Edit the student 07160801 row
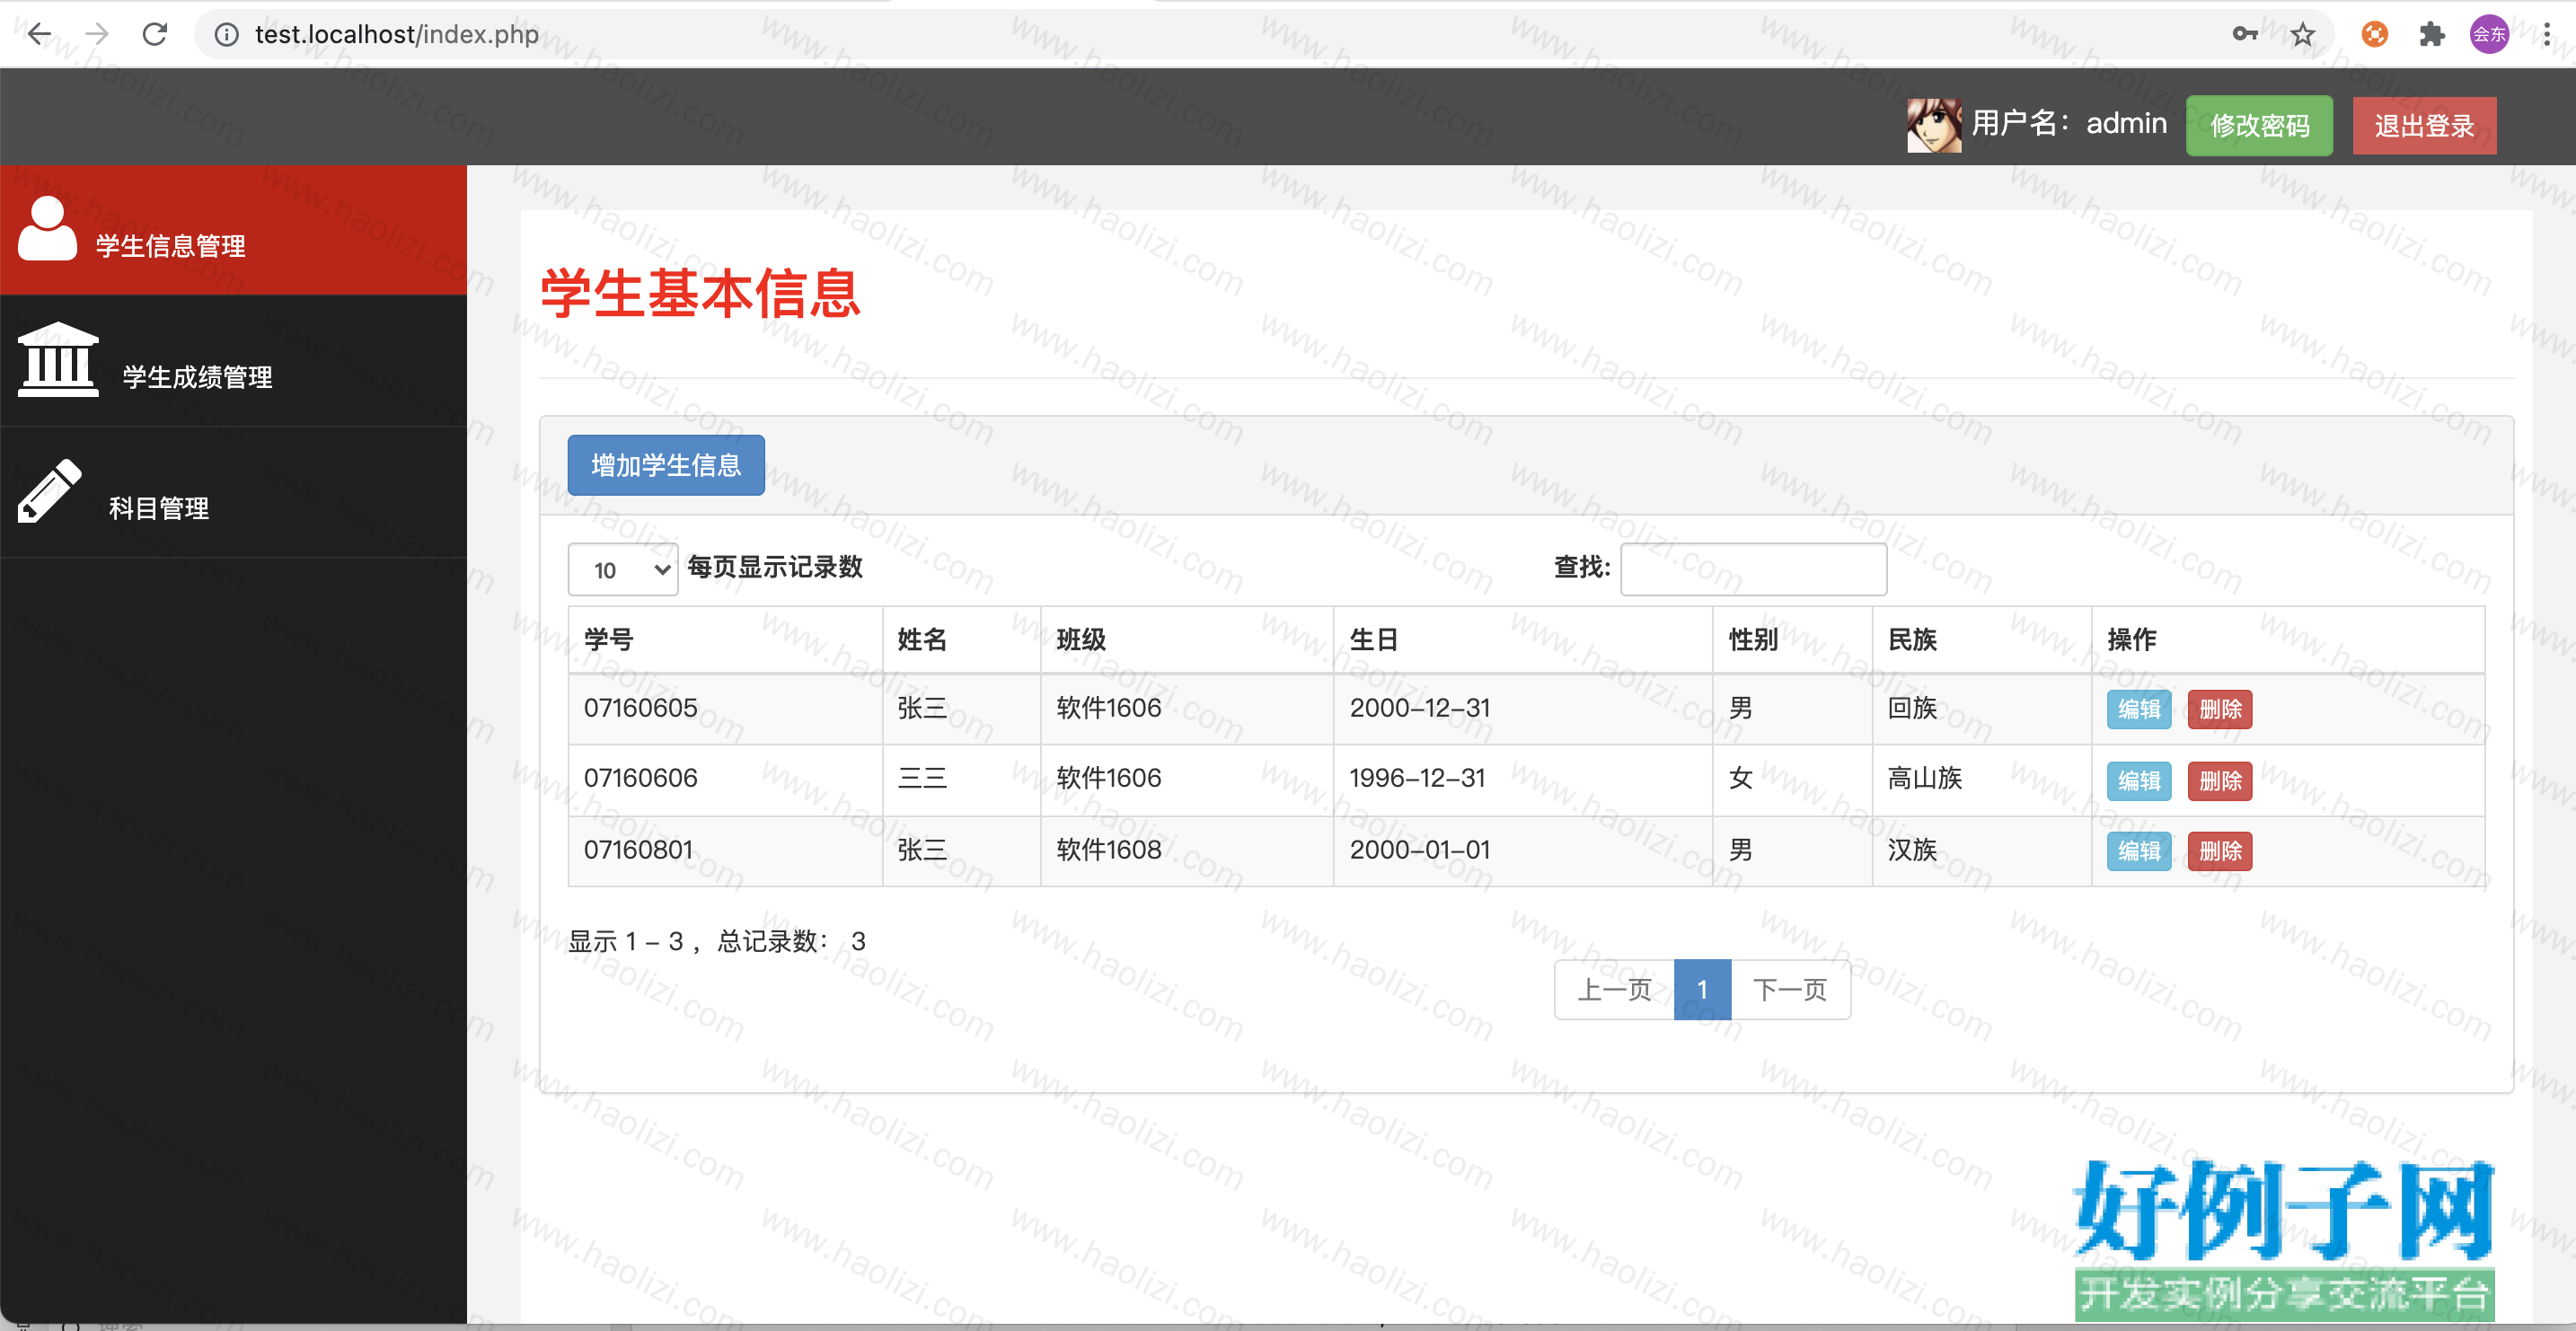This screenshot has height=1331, width=2576. (2139, 851)
